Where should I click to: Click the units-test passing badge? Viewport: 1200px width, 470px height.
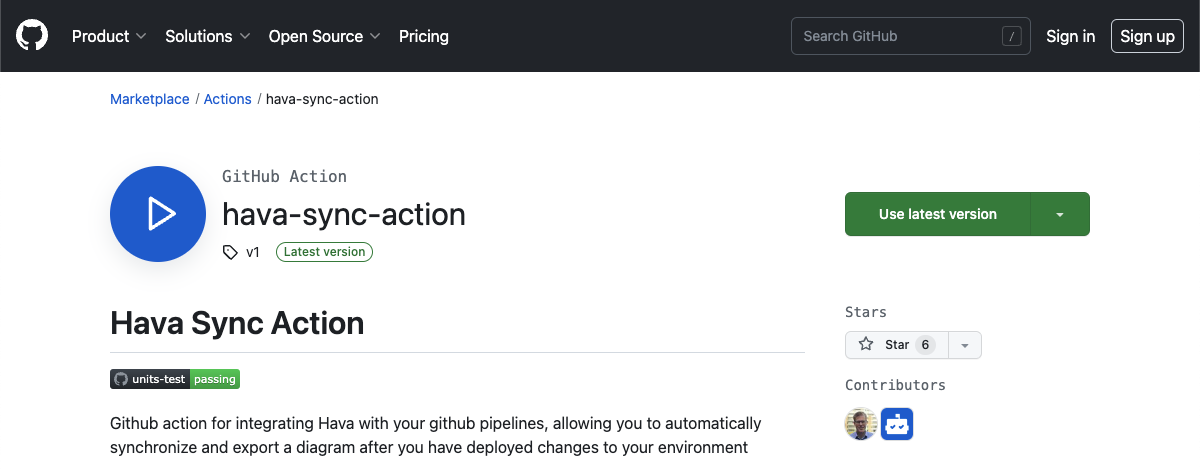[175, 379]
